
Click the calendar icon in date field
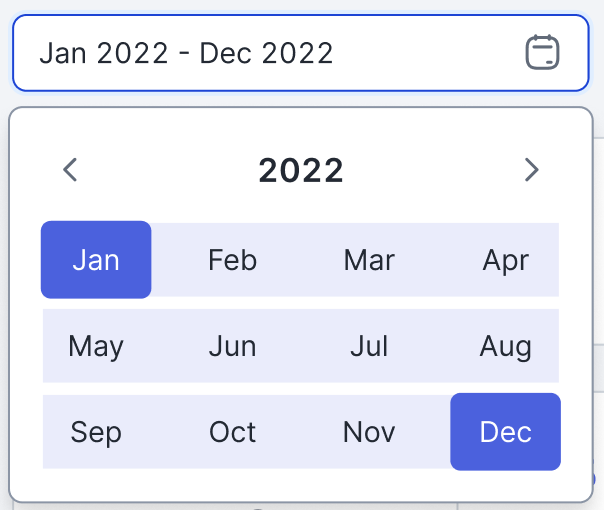(x=542, y=52)
